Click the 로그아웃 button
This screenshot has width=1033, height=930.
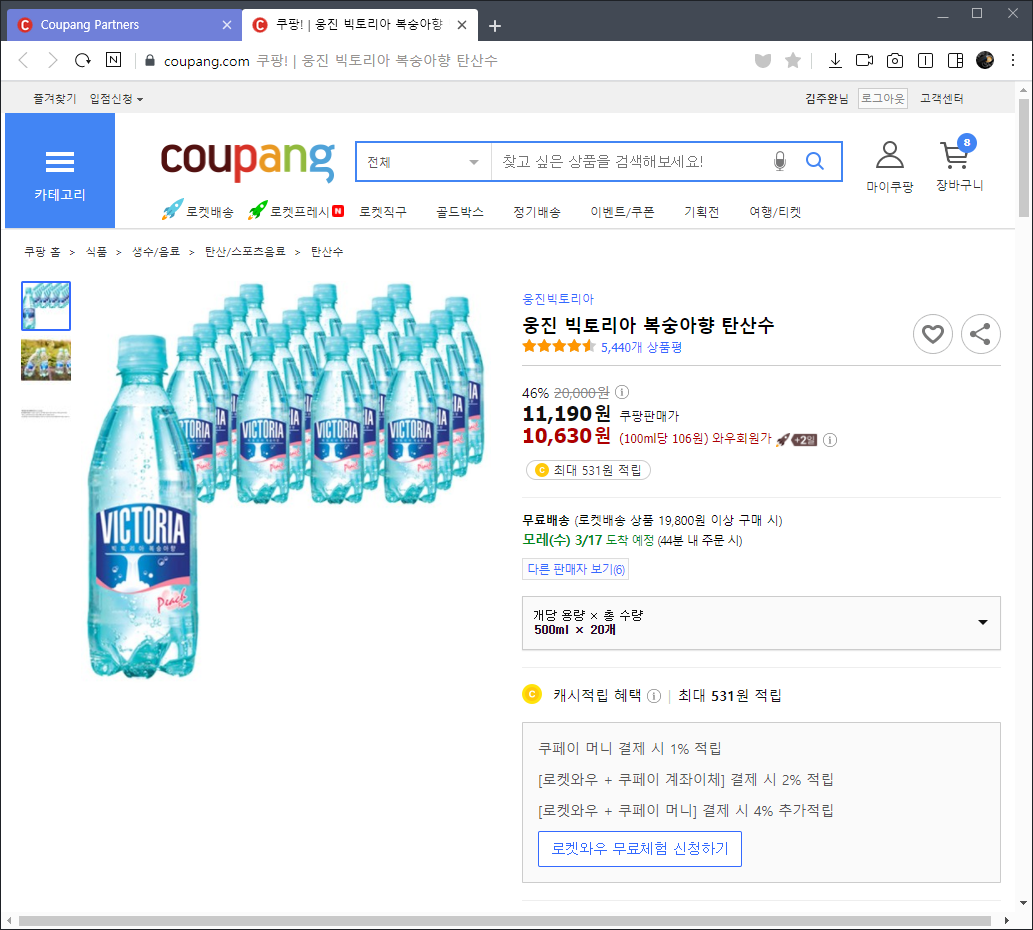tap(883, 99)
